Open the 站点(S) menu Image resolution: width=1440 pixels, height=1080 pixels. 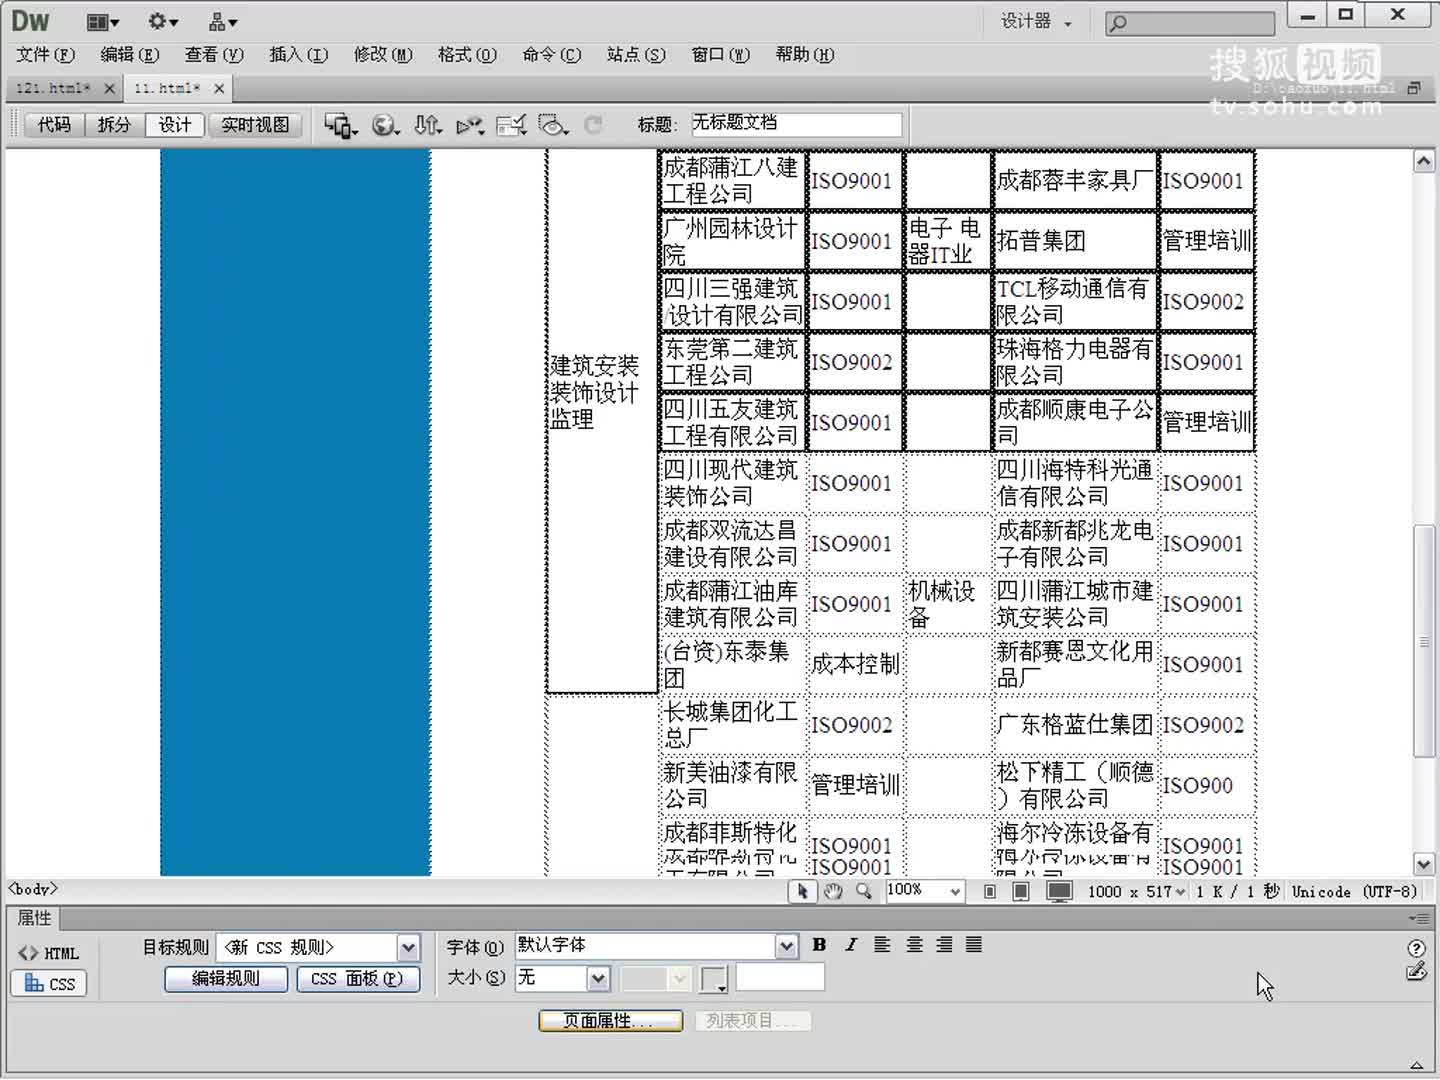(x=636, y=55)
